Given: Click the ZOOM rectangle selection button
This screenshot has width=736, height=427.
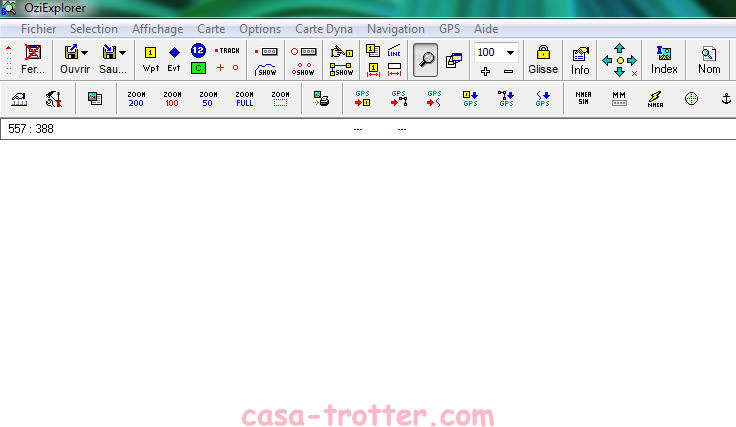Looking at the screenshot, I should [280, 99].
